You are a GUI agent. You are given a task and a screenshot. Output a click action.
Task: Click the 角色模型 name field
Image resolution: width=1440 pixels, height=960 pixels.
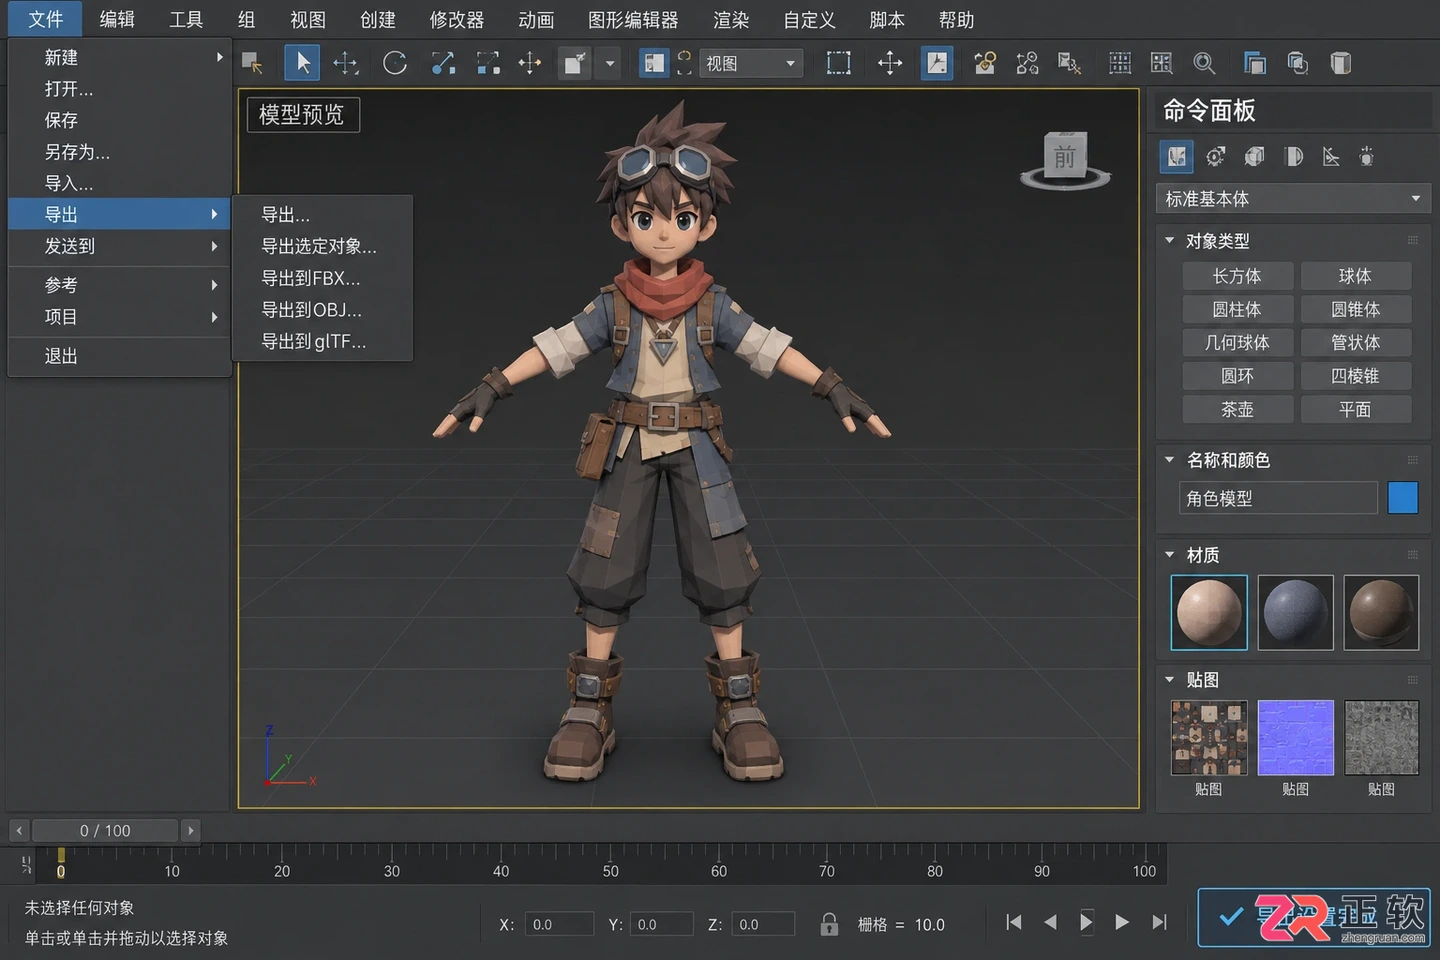pos(1278,498)
